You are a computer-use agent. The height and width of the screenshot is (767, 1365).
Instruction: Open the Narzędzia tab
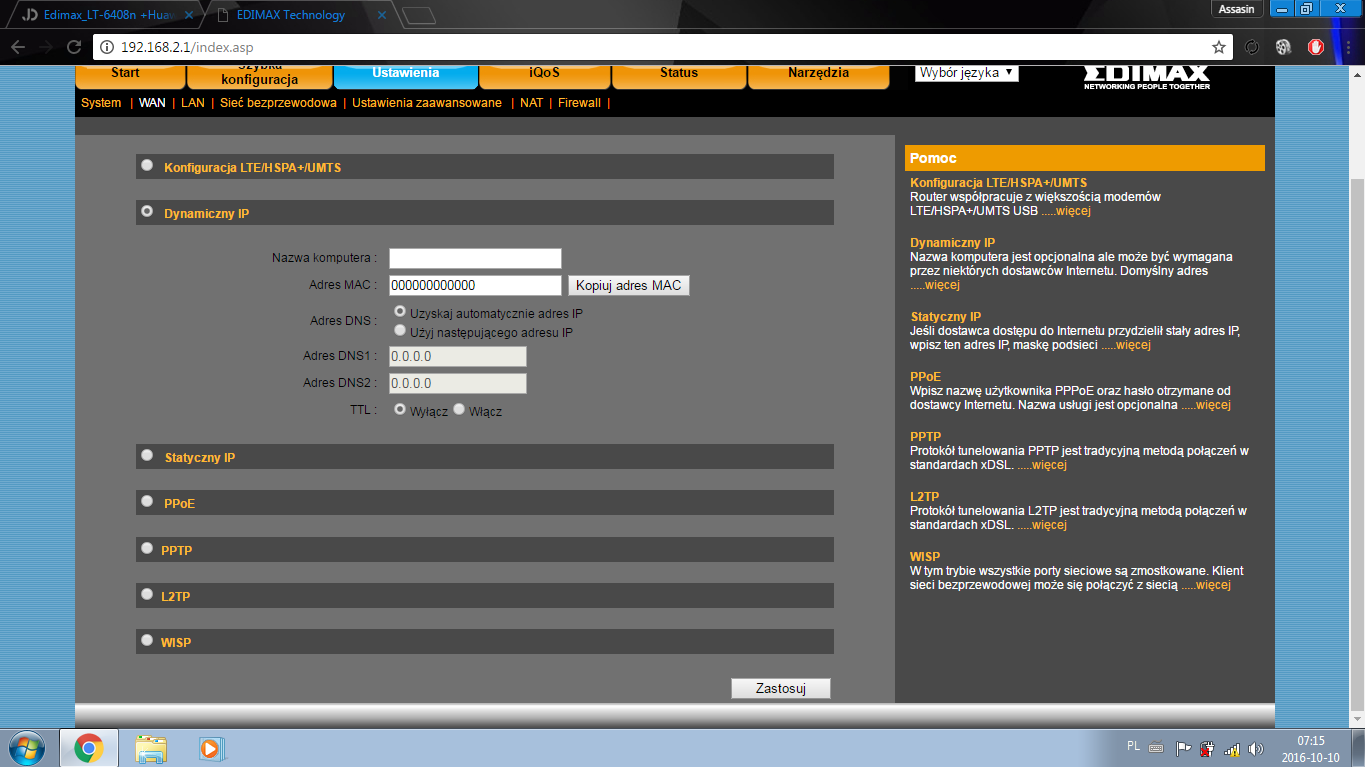tap(818, 74)
